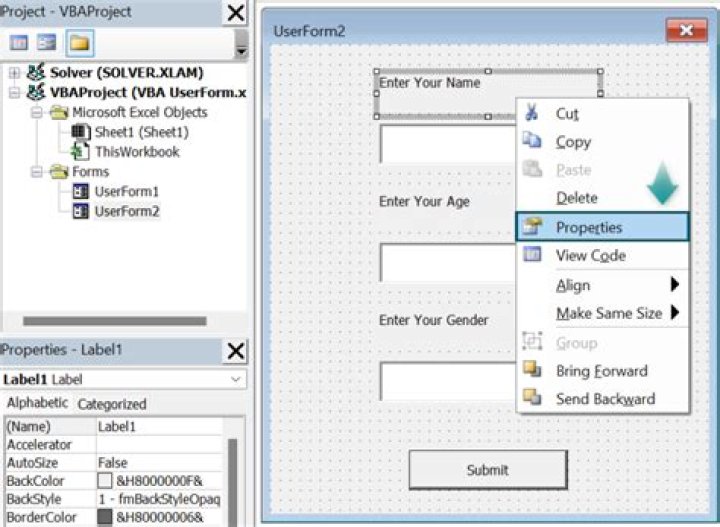
Task: Collapse the Microsoft Excel Objects folder
Action: (36, 112)
